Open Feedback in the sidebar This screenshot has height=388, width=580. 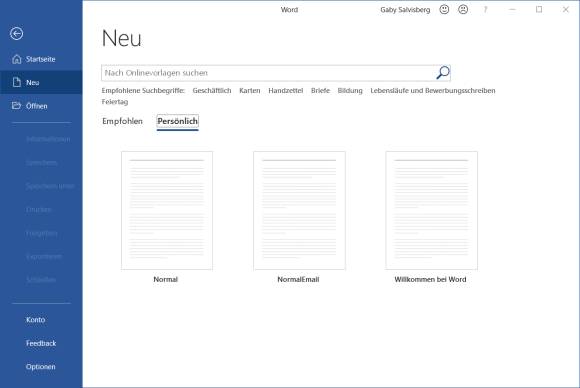tap(41, 343)
